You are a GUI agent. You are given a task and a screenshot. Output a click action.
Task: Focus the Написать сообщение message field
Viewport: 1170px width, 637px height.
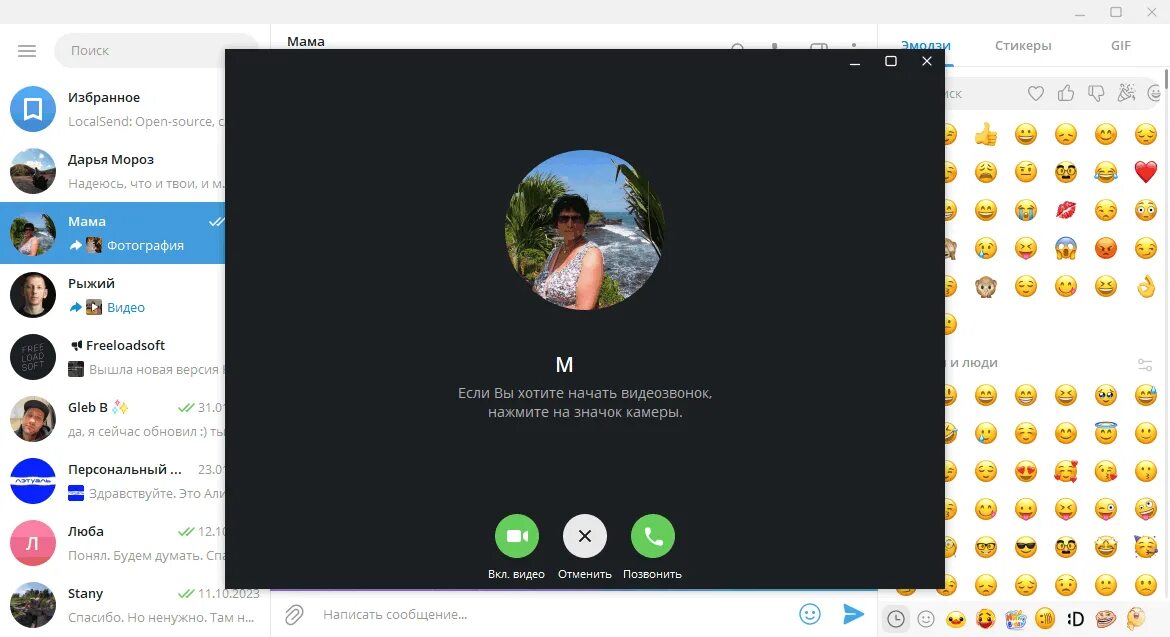pos(552,615)
